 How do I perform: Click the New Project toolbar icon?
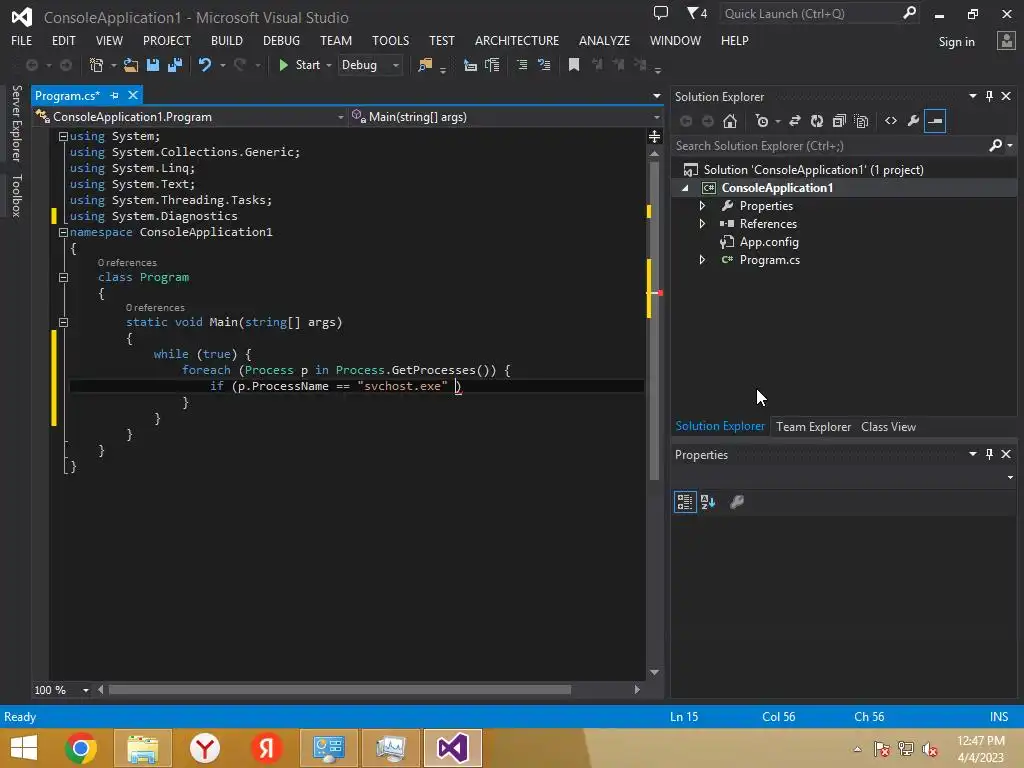[x=97, y=65]
